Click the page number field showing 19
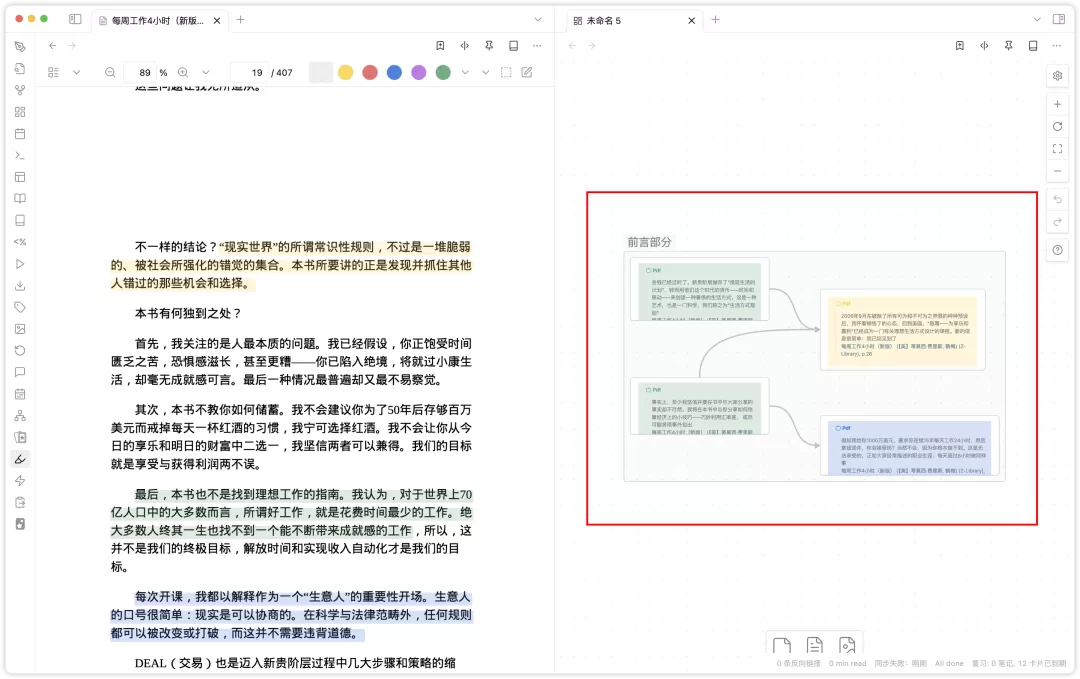Image resolution: width=1080 pixels, height=679 pixels. [x=250, y=72]
